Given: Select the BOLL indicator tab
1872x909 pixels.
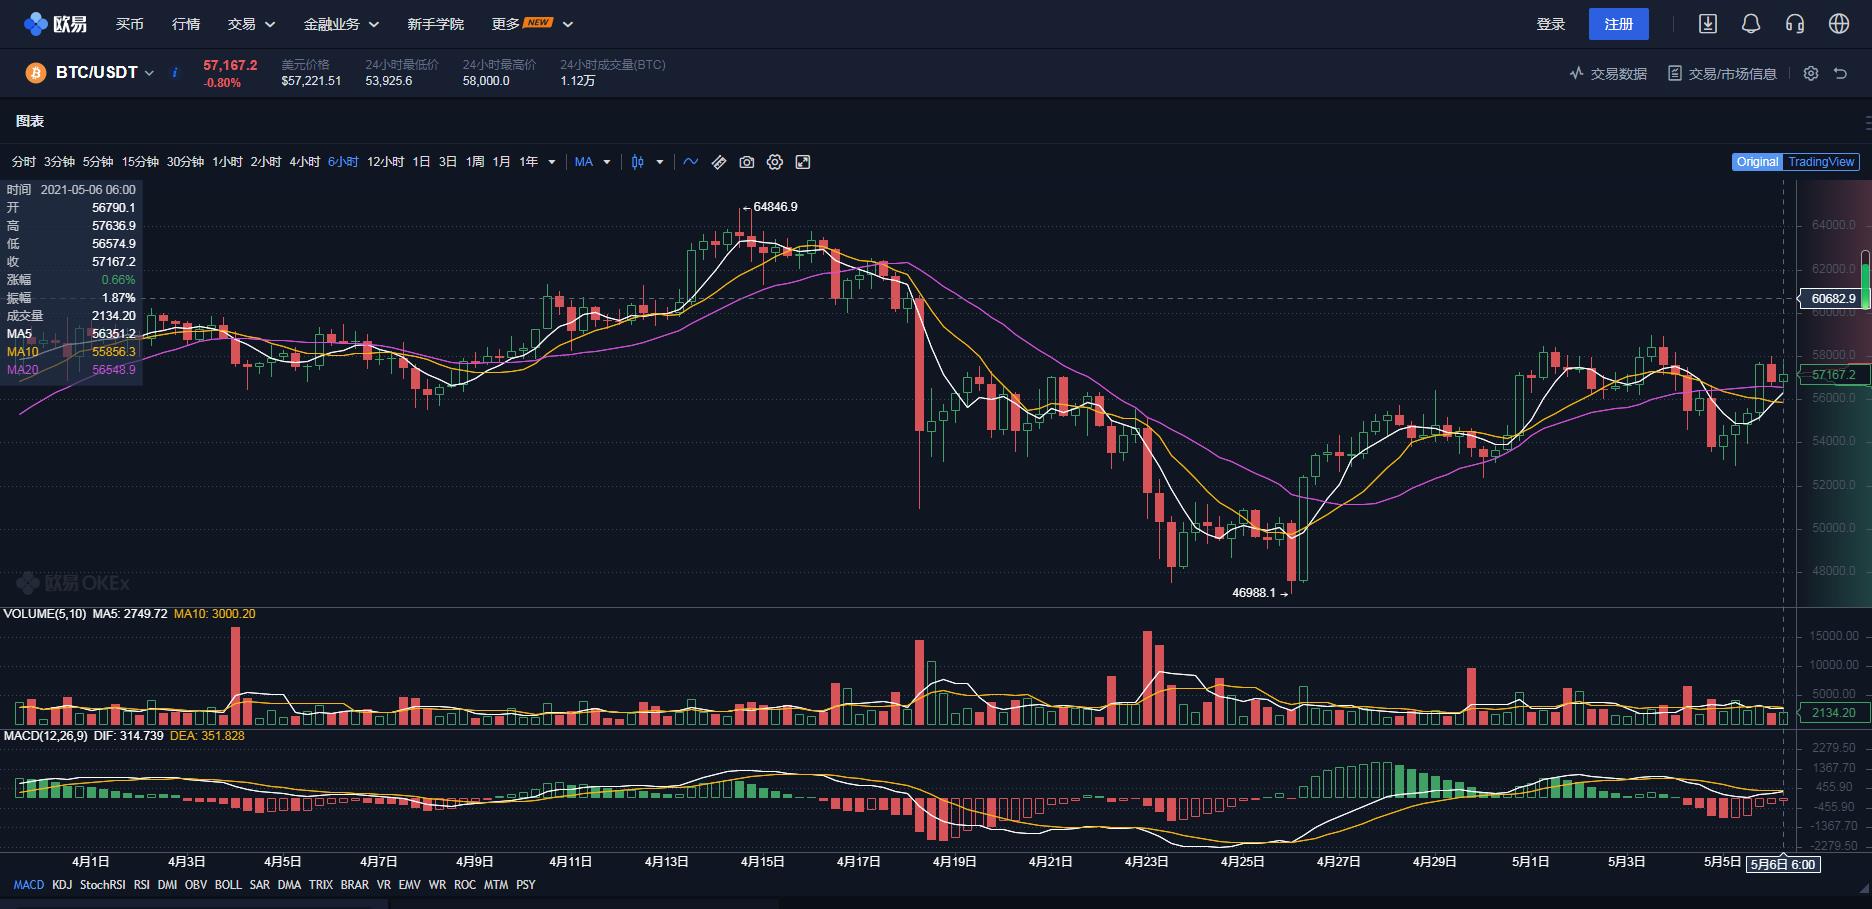Looking at the screenshot, I should coord(228,885).
